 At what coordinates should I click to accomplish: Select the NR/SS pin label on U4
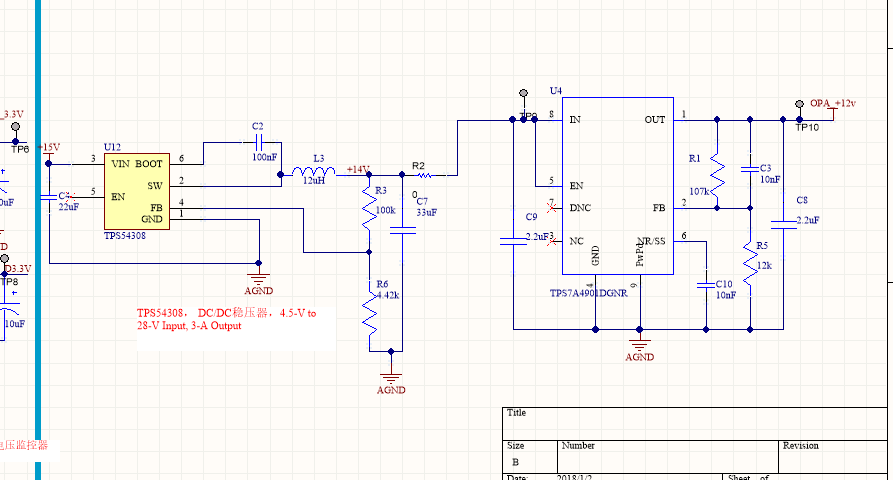click(x=651, y=241)
